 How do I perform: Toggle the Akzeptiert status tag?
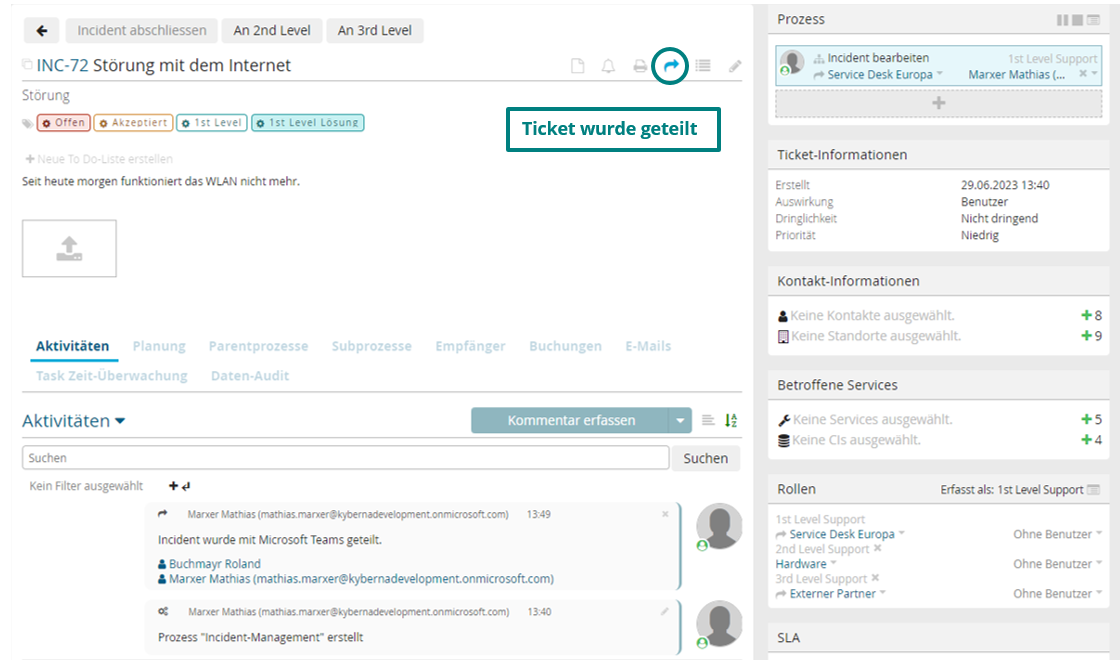click(135, 122)
